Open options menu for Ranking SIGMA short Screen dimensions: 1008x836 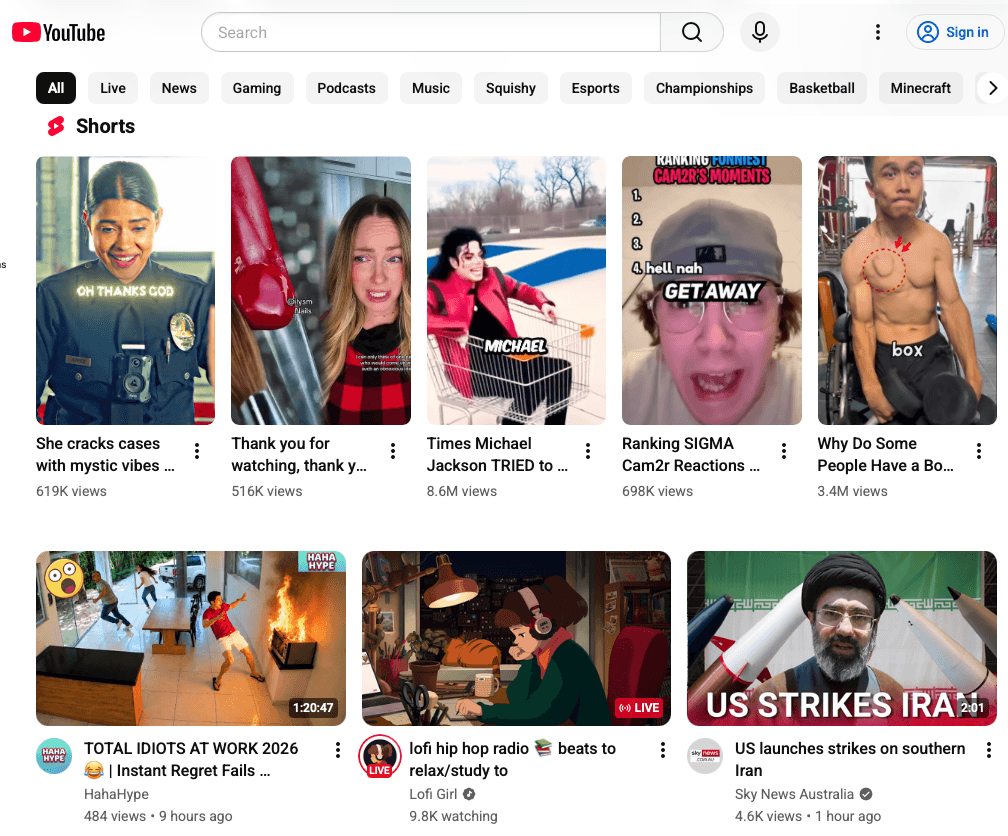pyautogui.click(x=784, y=451)
